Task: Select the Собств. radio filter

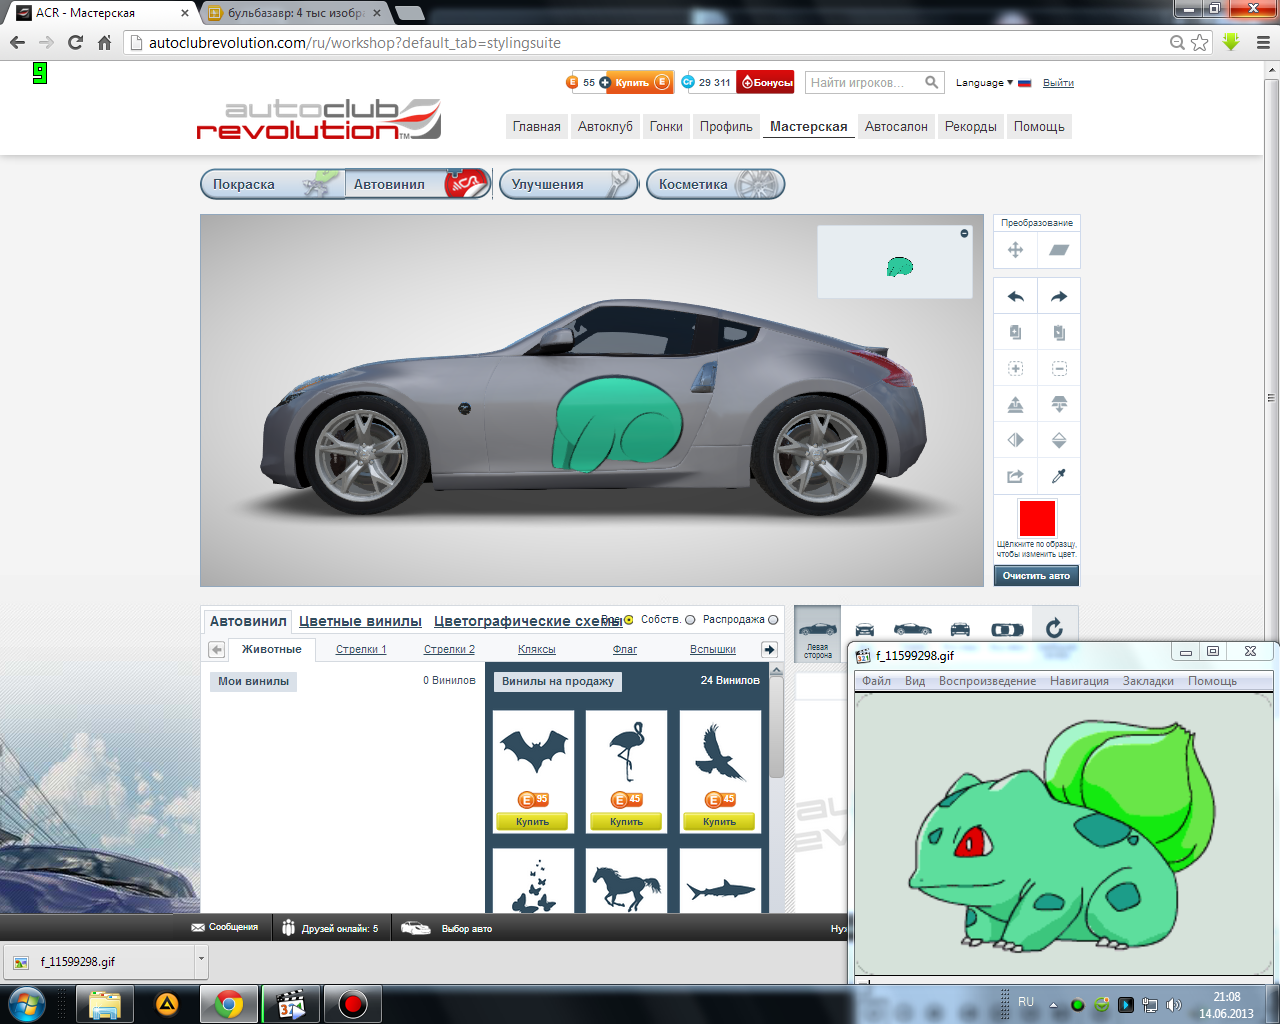Action: pos(690,620)
